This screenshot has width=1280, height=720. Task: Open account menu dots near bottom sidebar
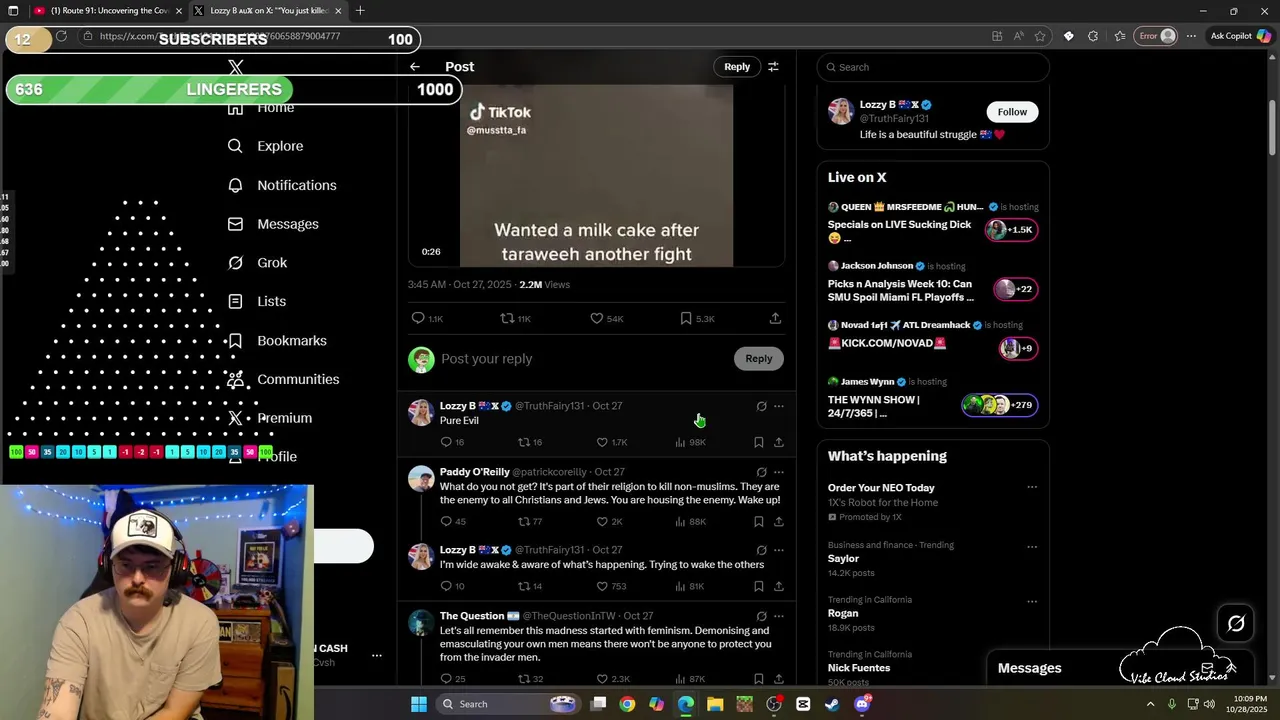(x=377, y=656)
